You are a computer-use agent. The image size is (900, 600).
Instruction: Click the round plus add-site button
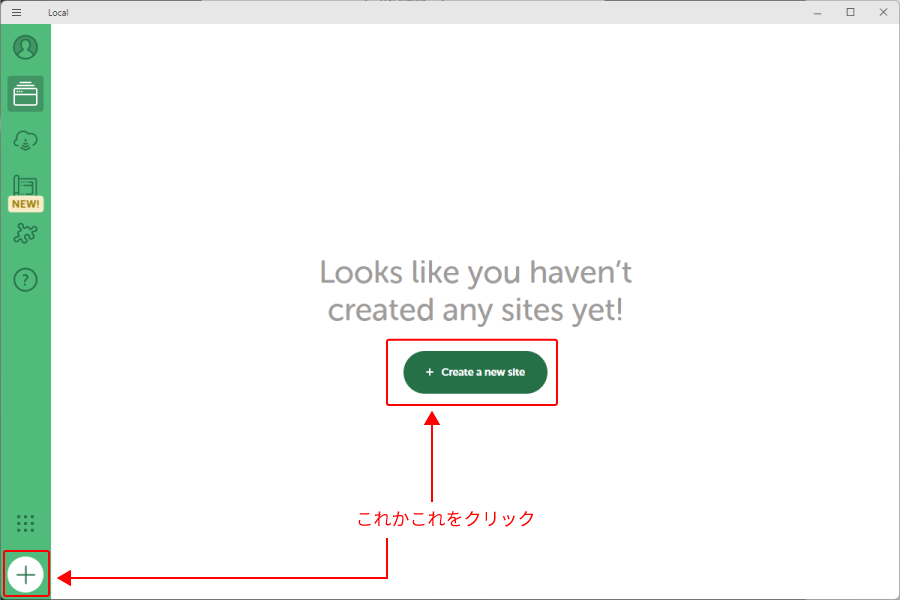click(25, 575)
